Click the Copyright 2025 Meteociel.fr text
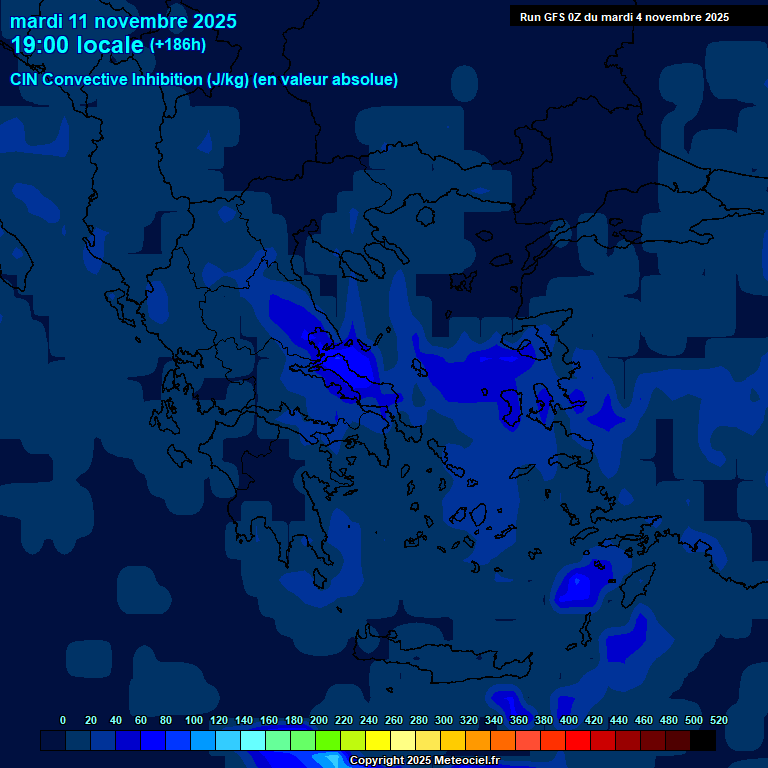The width and height of the screenshot is (768, 768). tap(424, 761)
